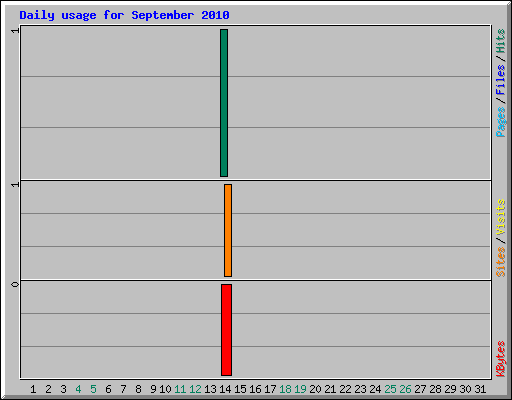The height and width of the screenshot is (400, 512).
Task: Click day label 8 on the x-axis
Action: tap(138, 389)
